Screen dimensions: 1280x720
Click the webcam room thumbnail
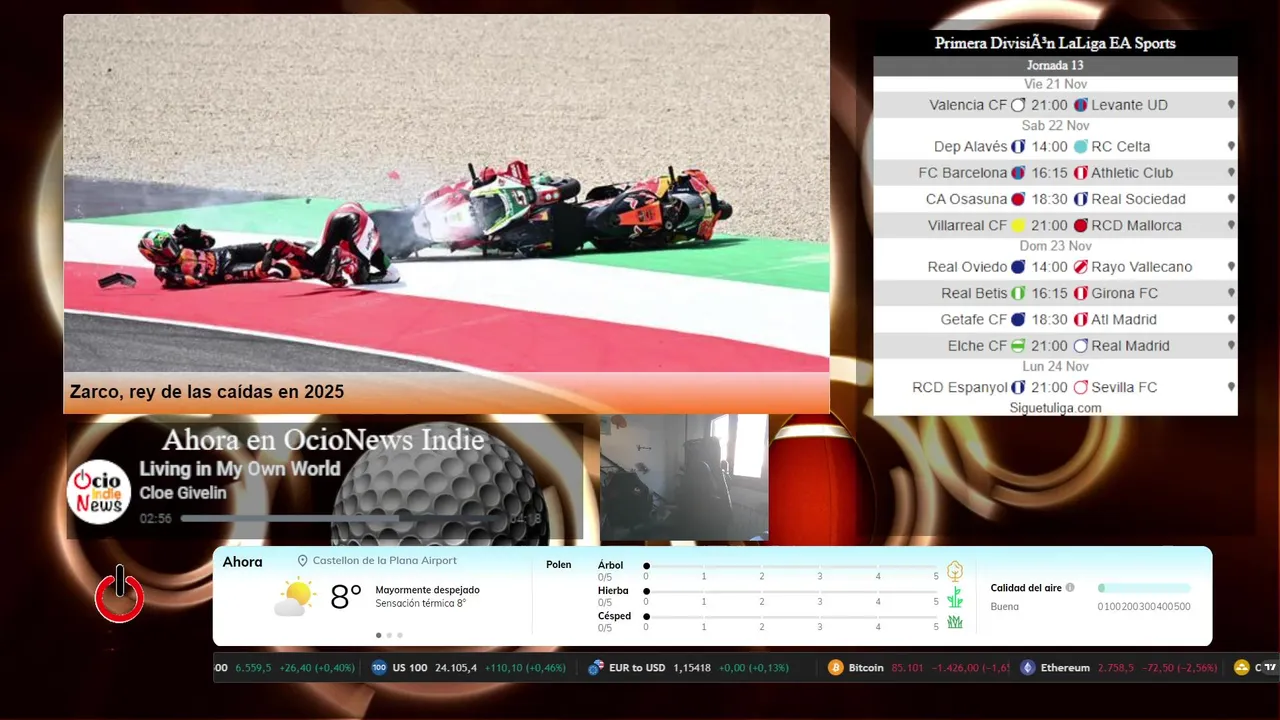tap(684, 478)
